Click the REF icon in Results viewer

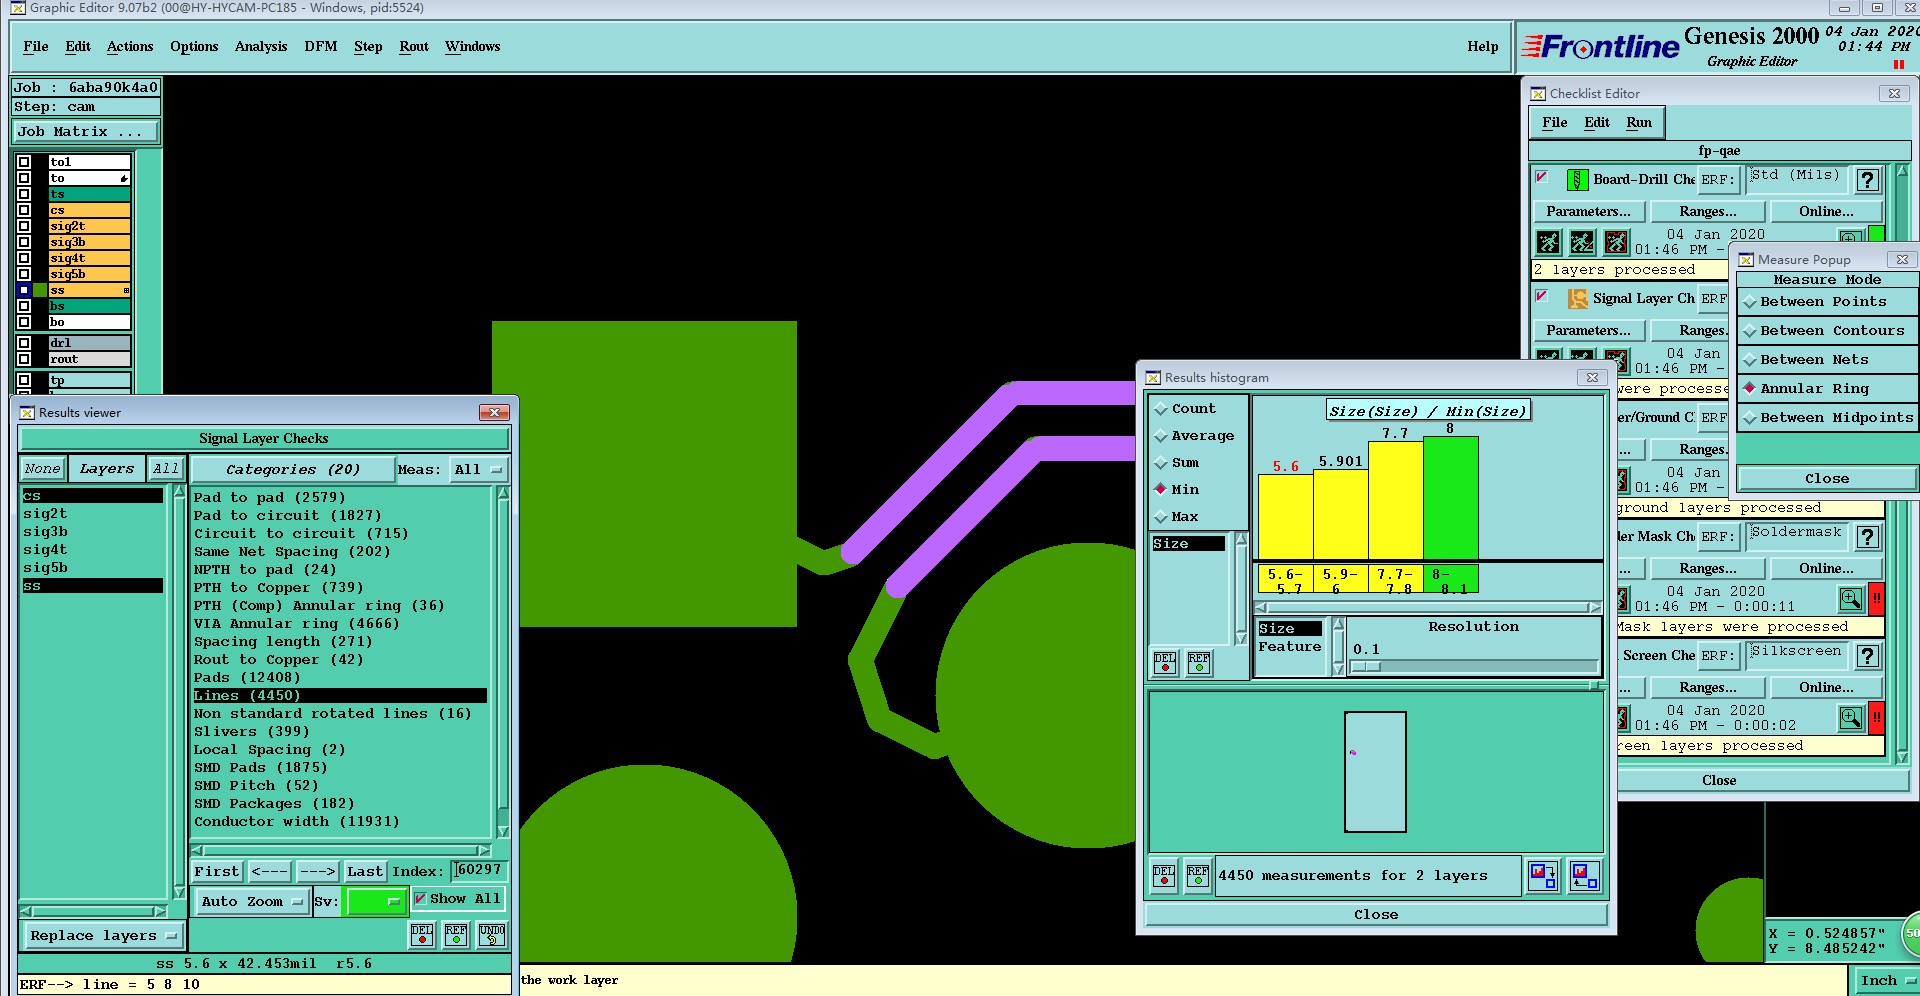tap(456, 935)
